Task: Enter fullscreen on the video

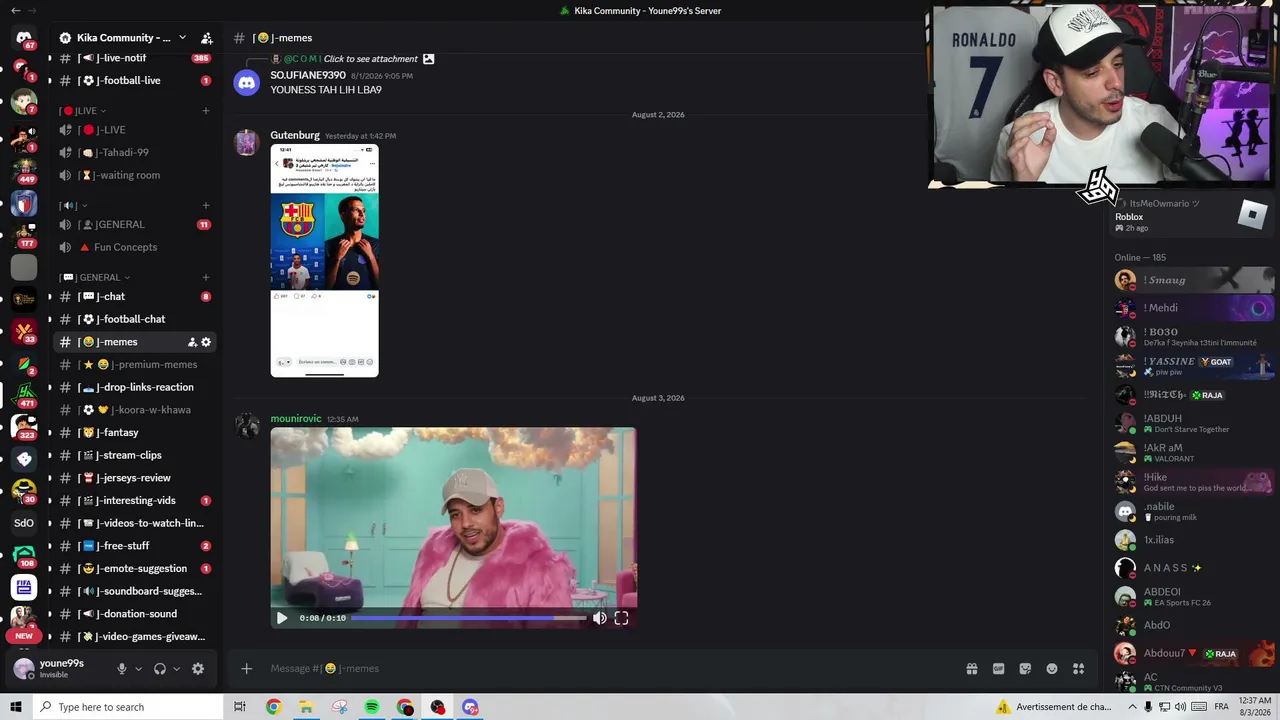Action: pyautogui.click(x=621, y=618)
